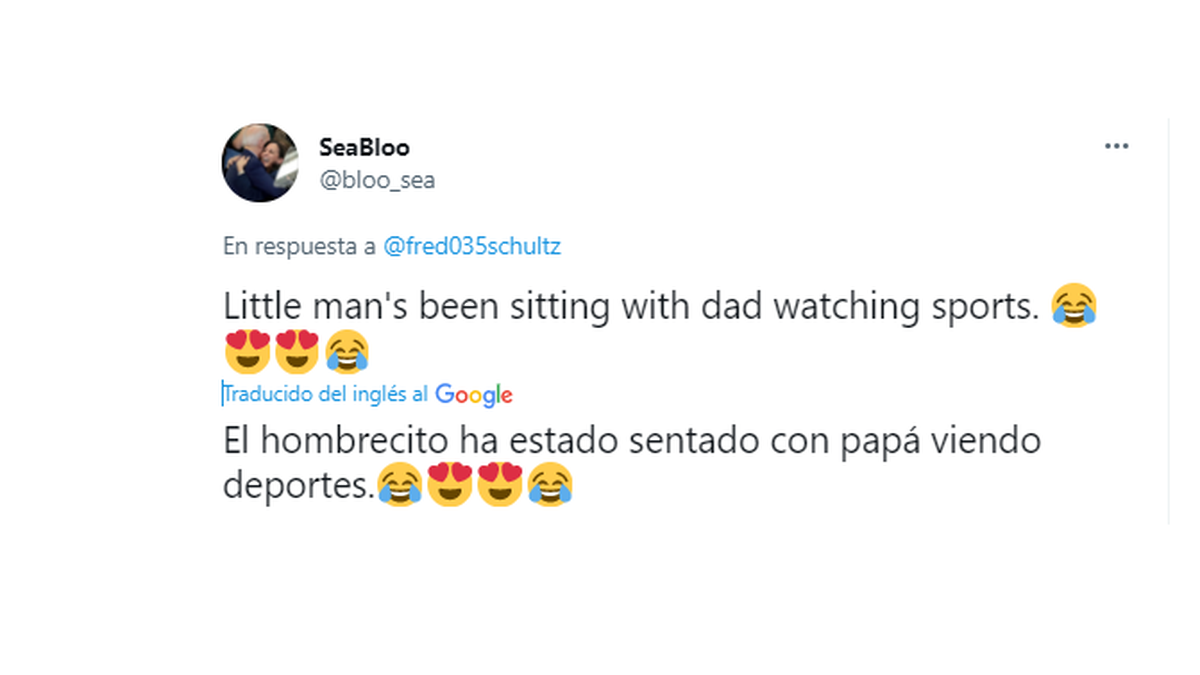Open the SeaBloo display name profile

point(364,147)
